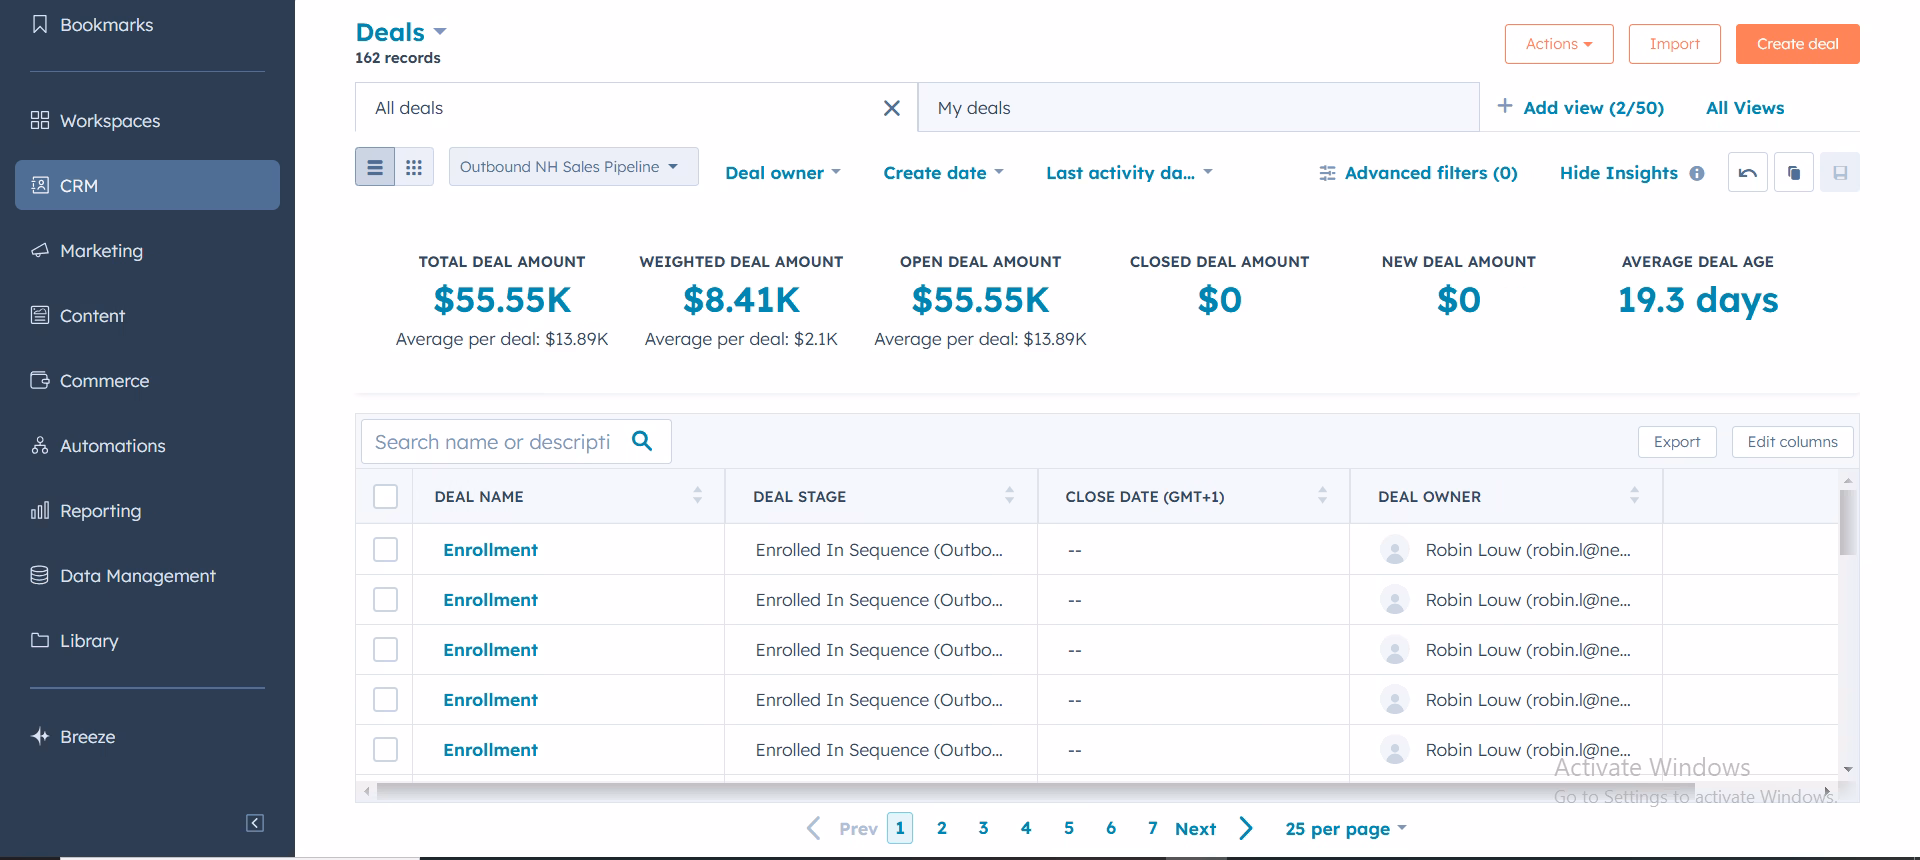
Task: Switch to board grid view icon
Action: (x=414, y=167)
